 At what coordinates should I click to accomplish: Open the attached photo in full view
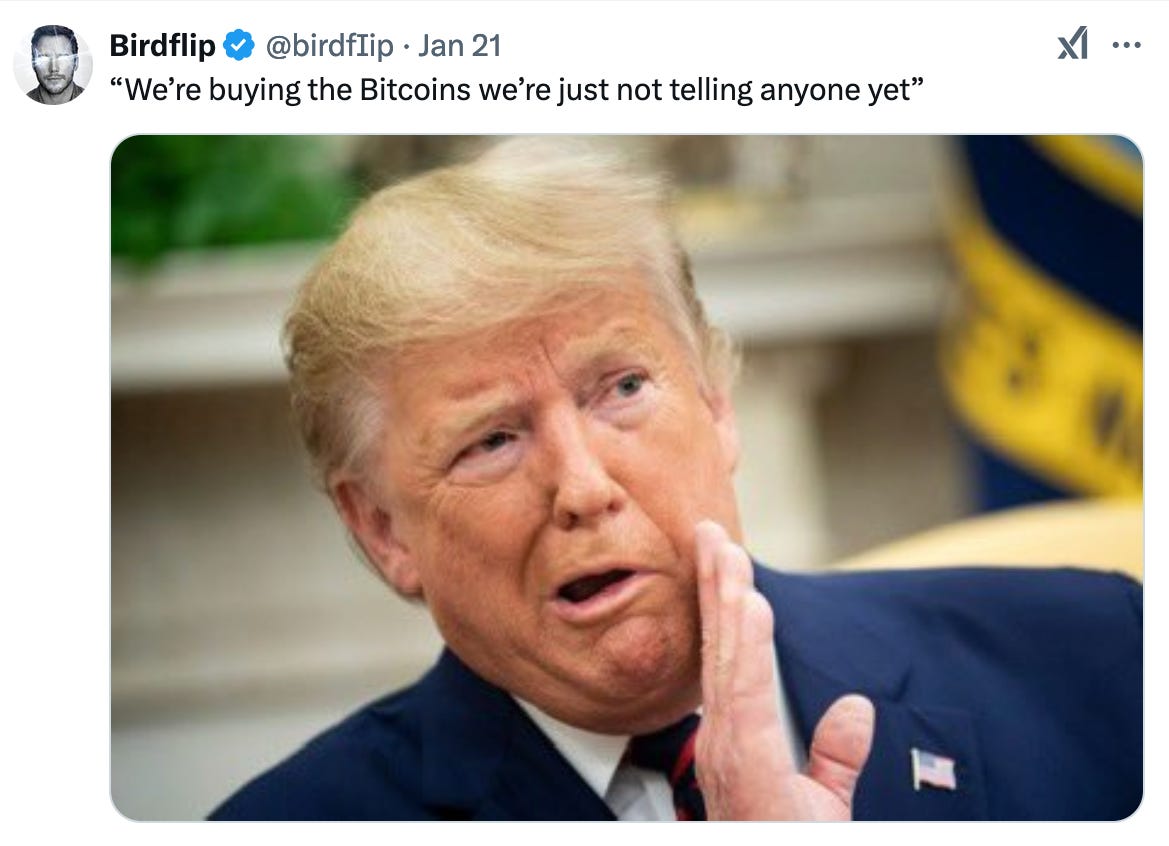coord(627,478)
